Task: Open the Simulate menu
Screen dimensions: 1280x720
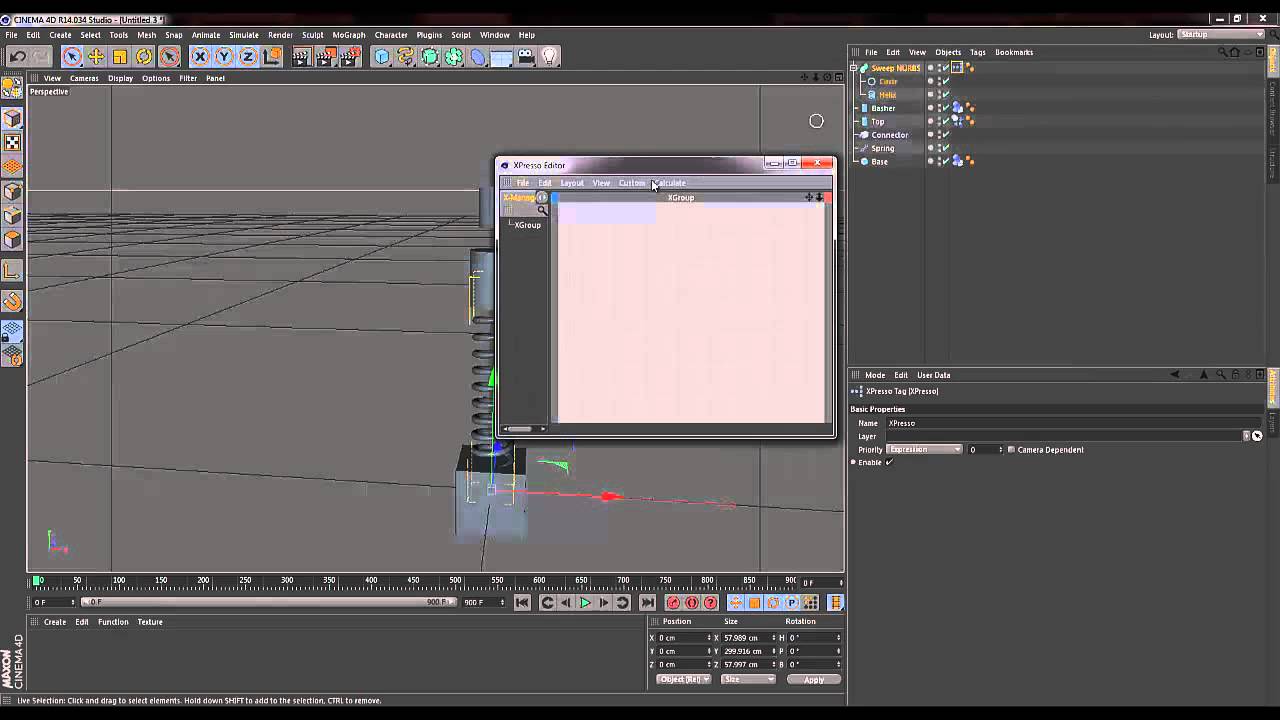Action: click(244, 35)
